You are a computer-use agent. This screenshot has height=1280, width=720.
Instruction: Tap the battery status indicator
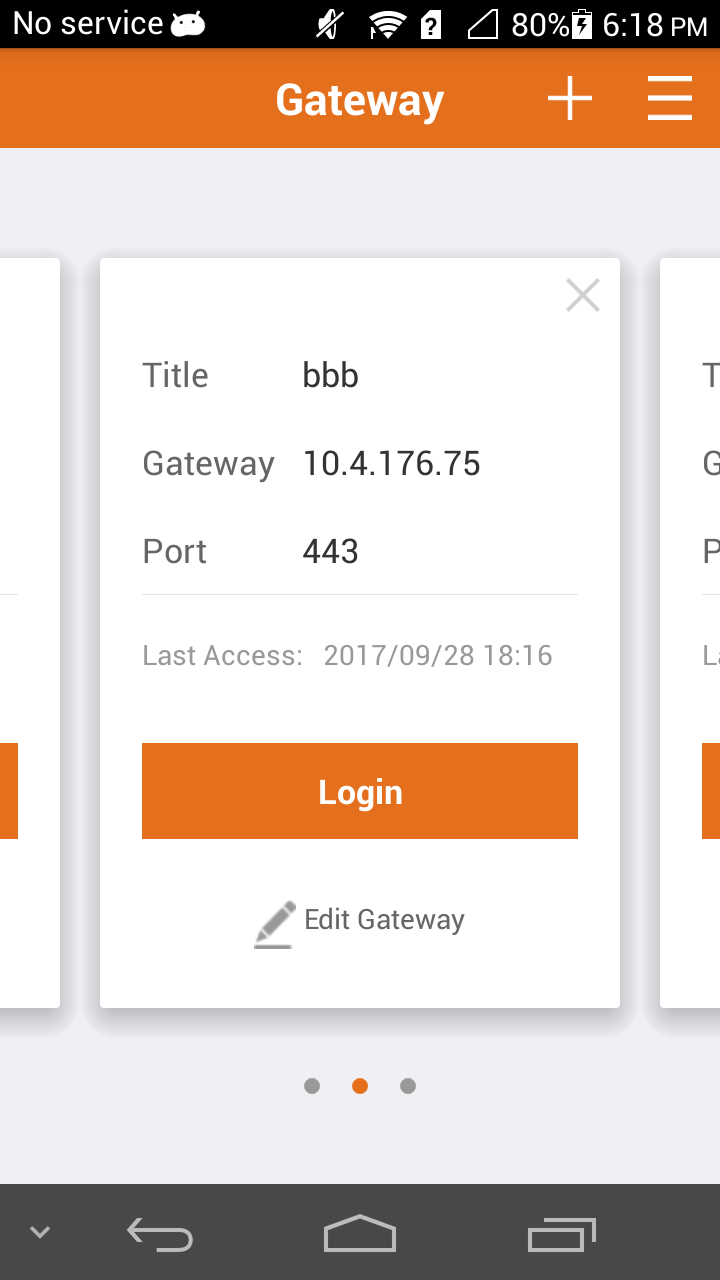pos(581,24)
